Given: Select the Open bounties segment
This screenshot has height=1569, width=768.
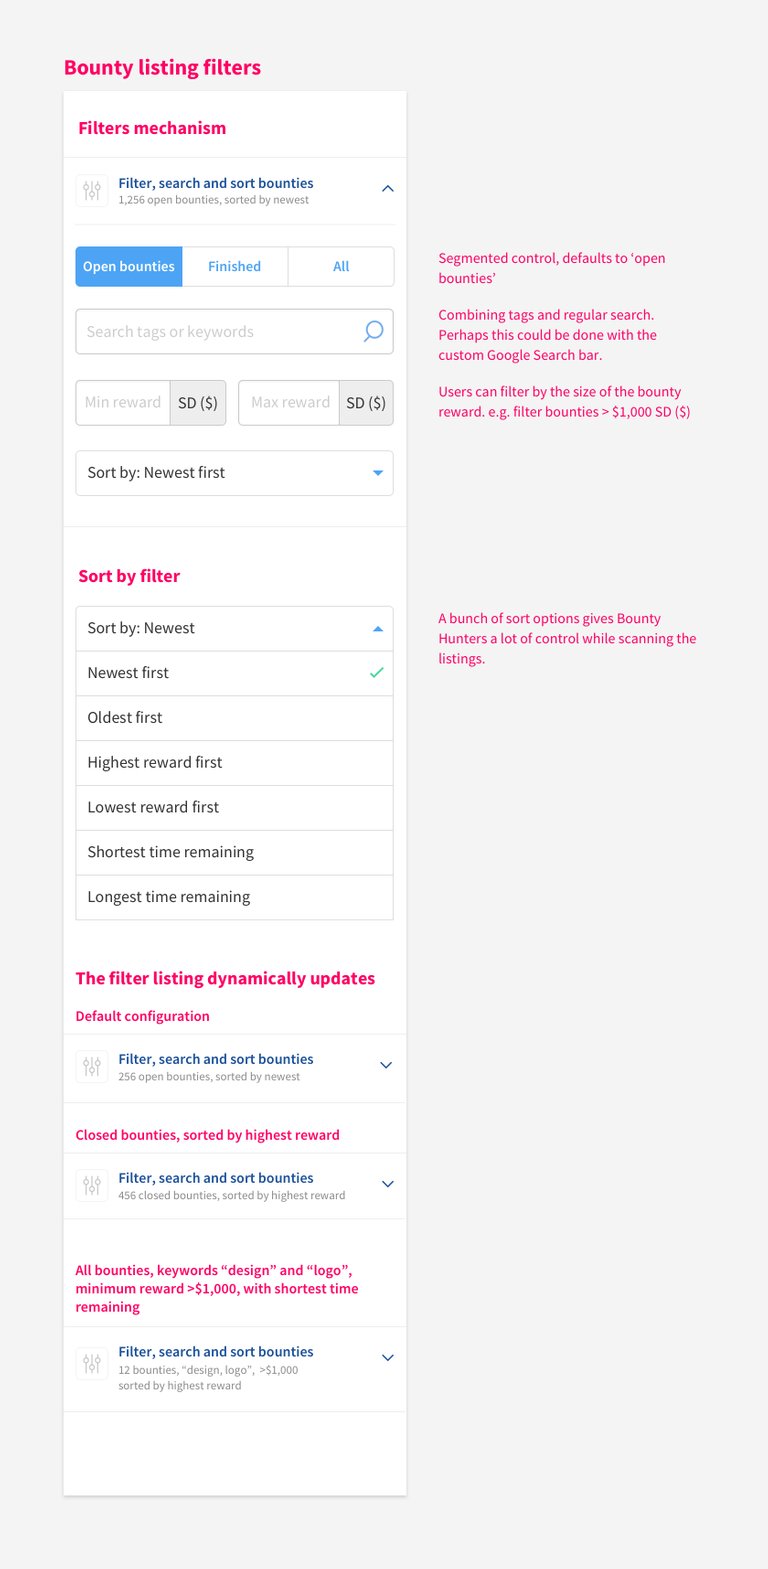Looking at the screenshot, I should (129, 267).
